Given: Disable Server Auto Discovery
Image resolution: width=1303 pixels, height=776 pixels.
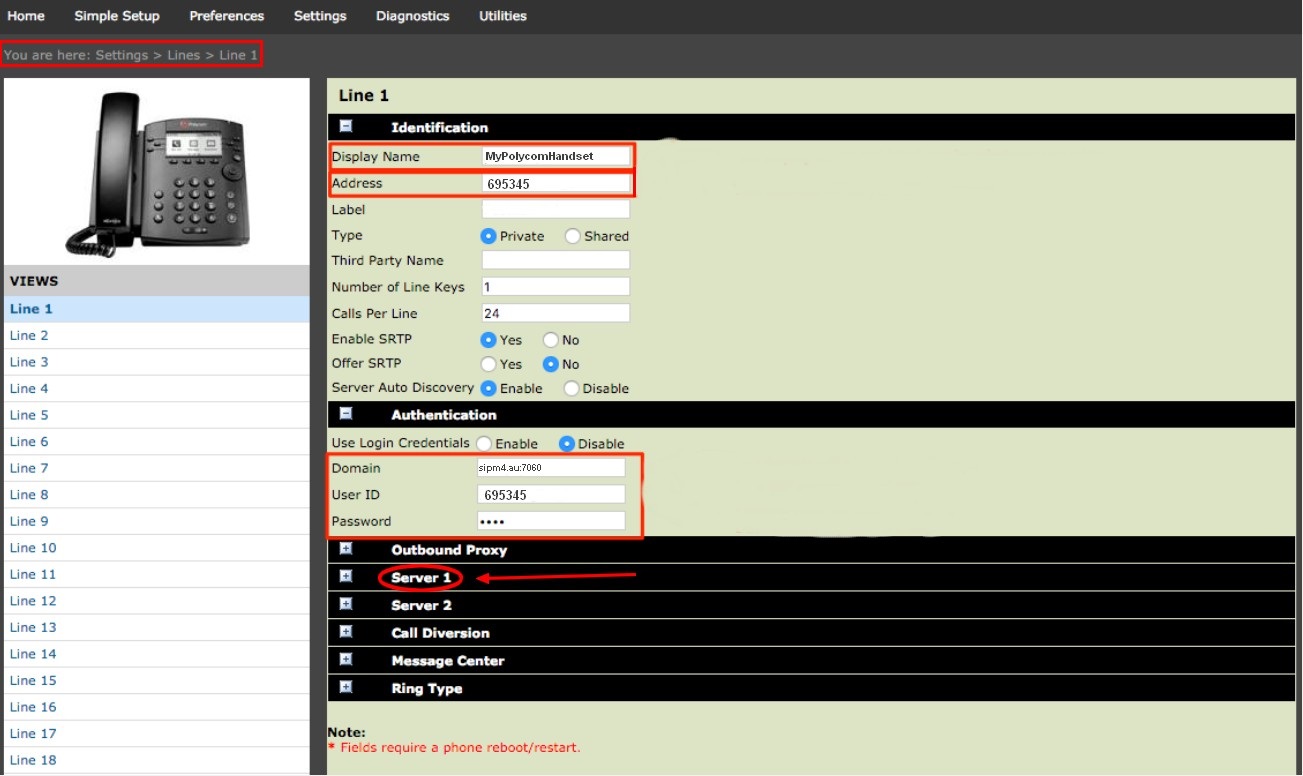Looking at the screenshot, I should (572, 388).
